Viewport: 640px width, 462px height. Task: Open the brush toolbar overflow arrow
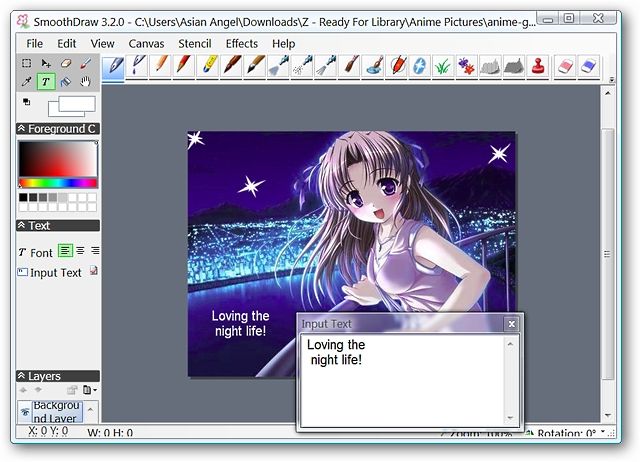(611, 80)
